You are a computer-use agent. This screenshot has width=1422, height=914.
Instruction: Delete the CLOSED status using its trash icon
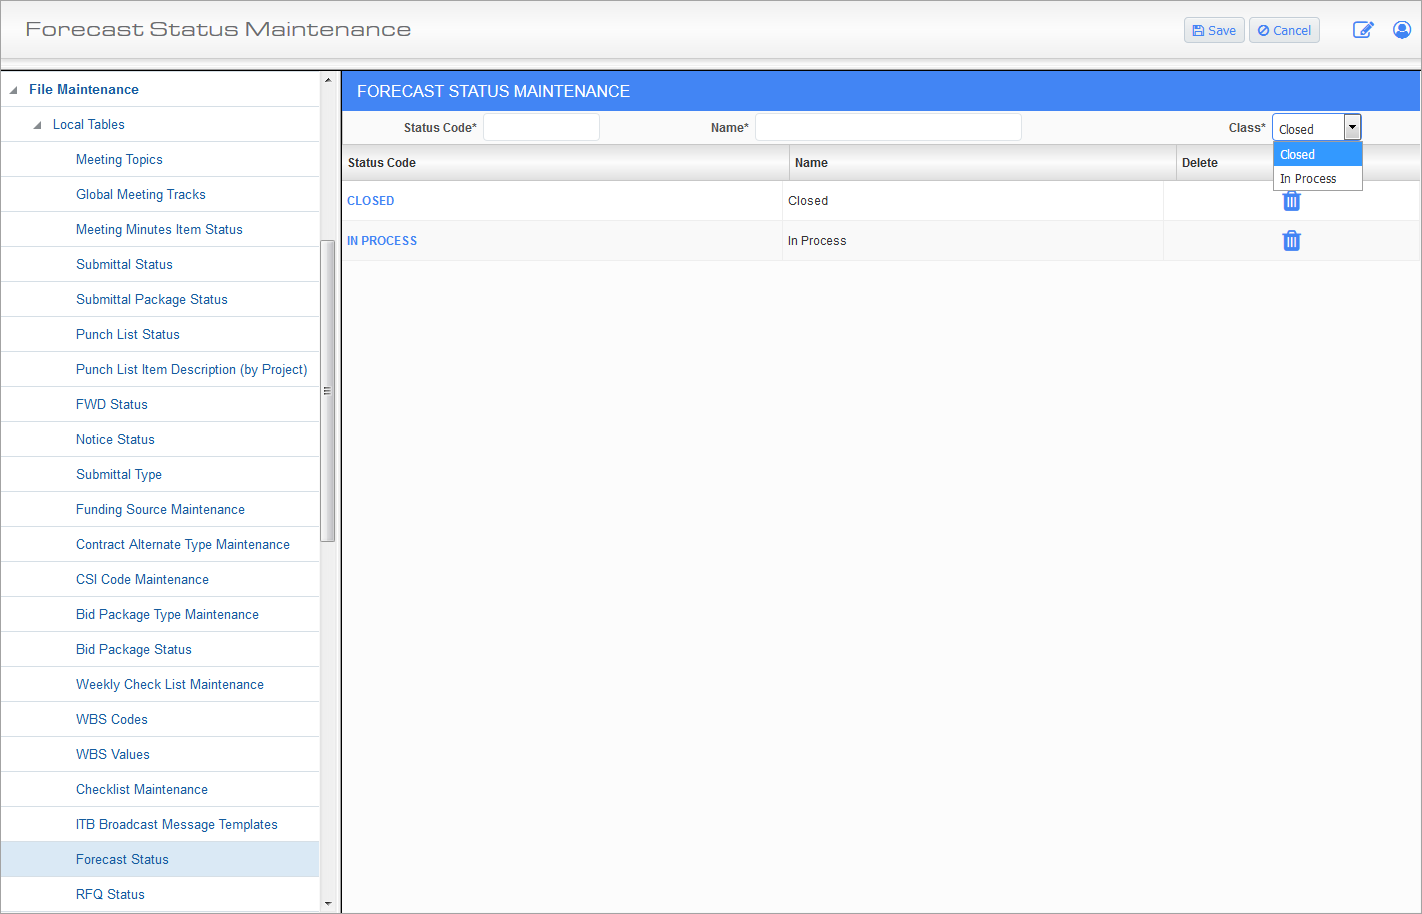[x=1291, y=201]
